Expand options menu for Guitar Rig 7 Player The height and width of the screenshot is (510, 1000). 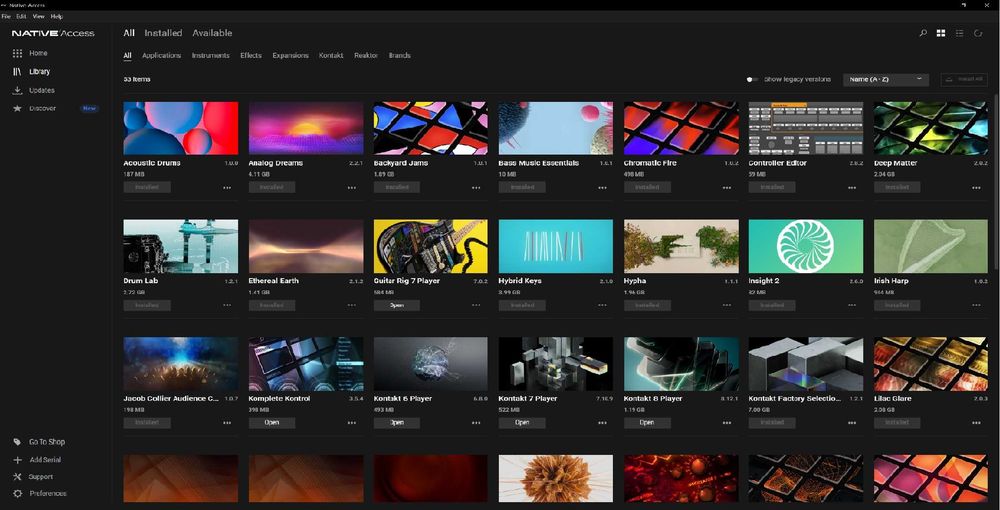tap(476, 305)
